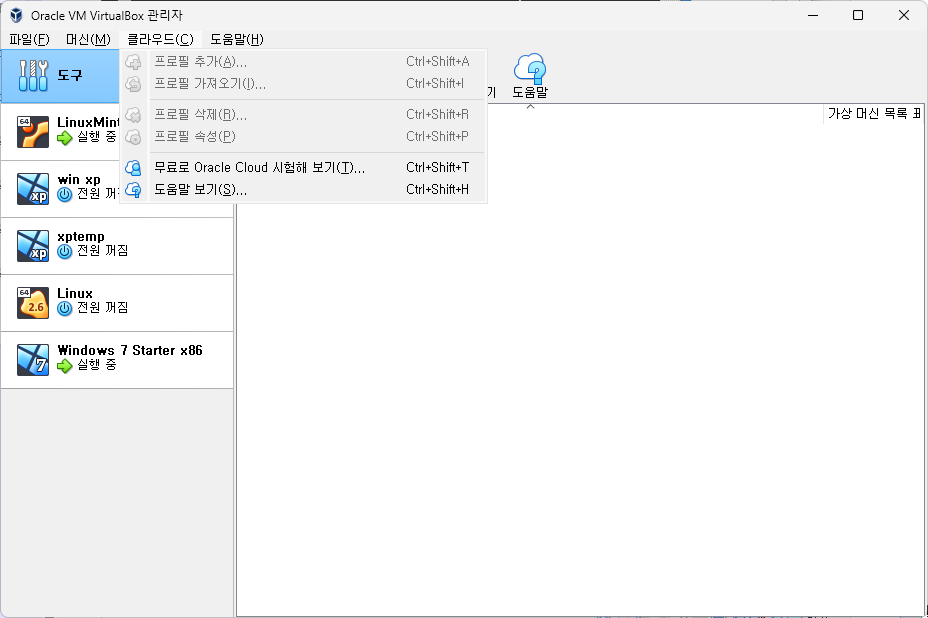The image size is (928, 618).
Task: Select Windows 7 Starter x86 machine
Action: [x=117, y=360]
